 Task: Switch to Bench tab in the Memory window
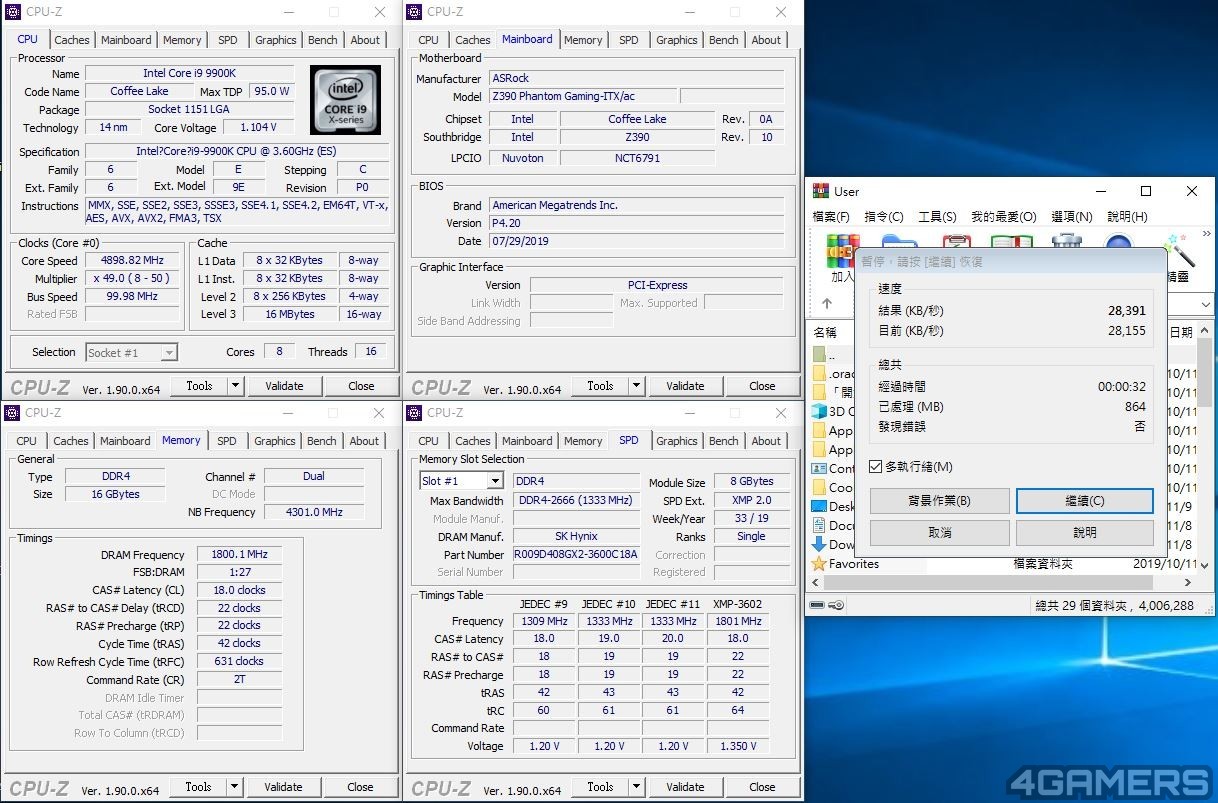pos(322,441)
